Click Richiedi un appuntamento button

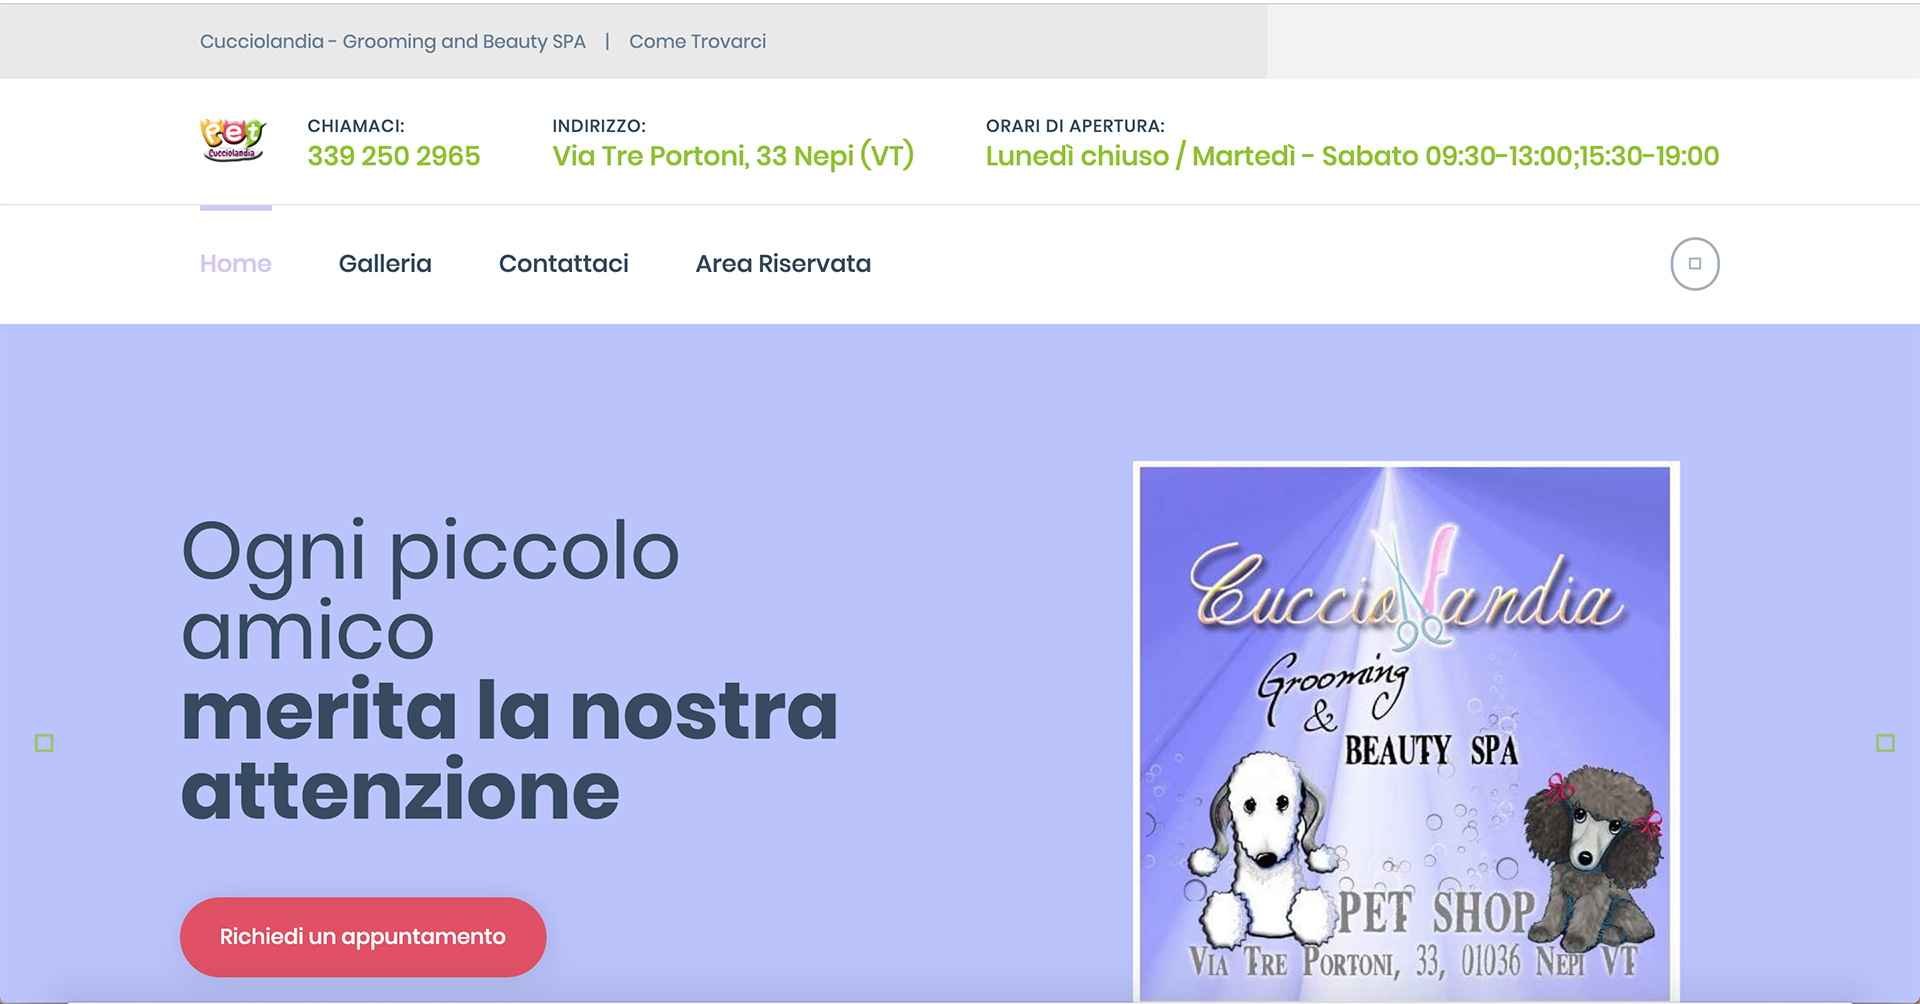[x=363, y=937]
